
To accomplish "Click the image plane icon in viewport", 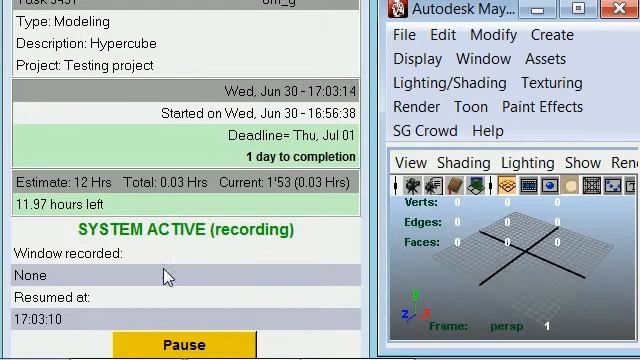I will click(475, 186).
